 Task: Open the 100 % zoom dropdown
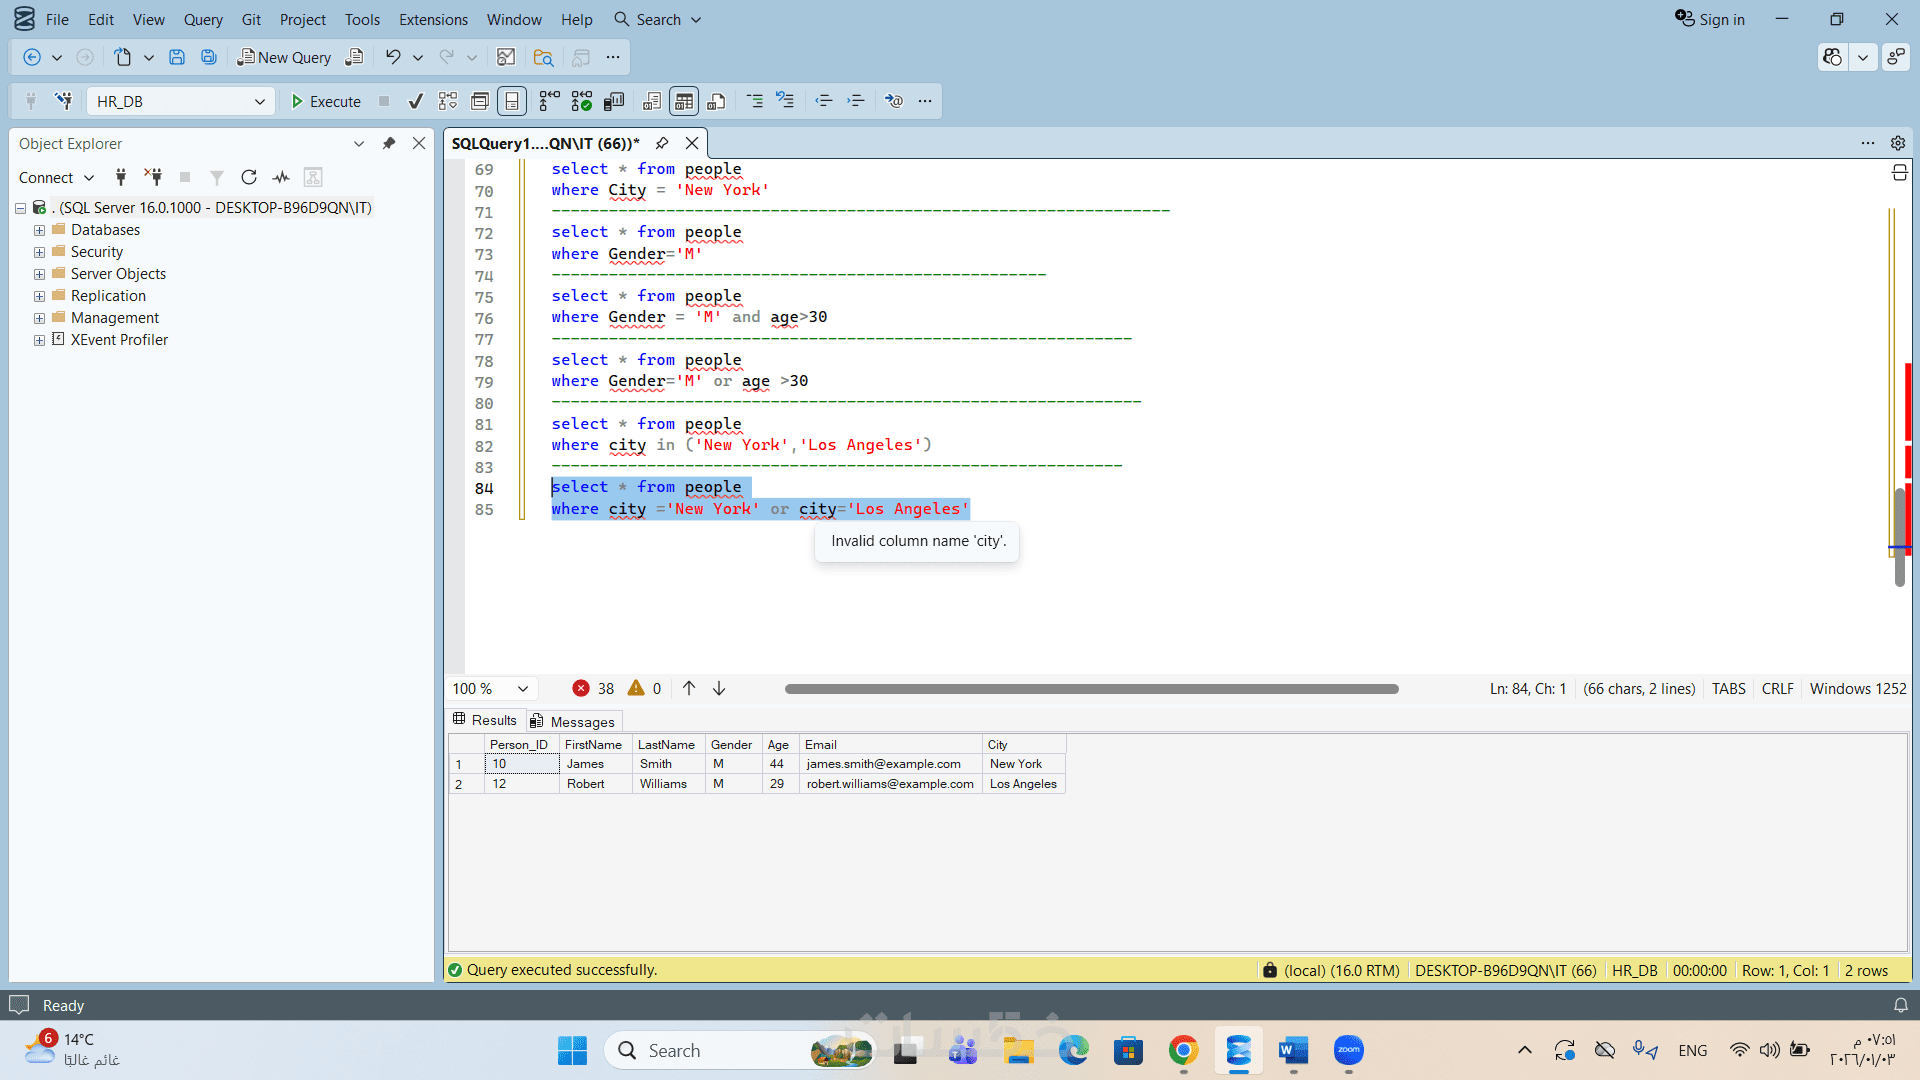pos(522,688)
